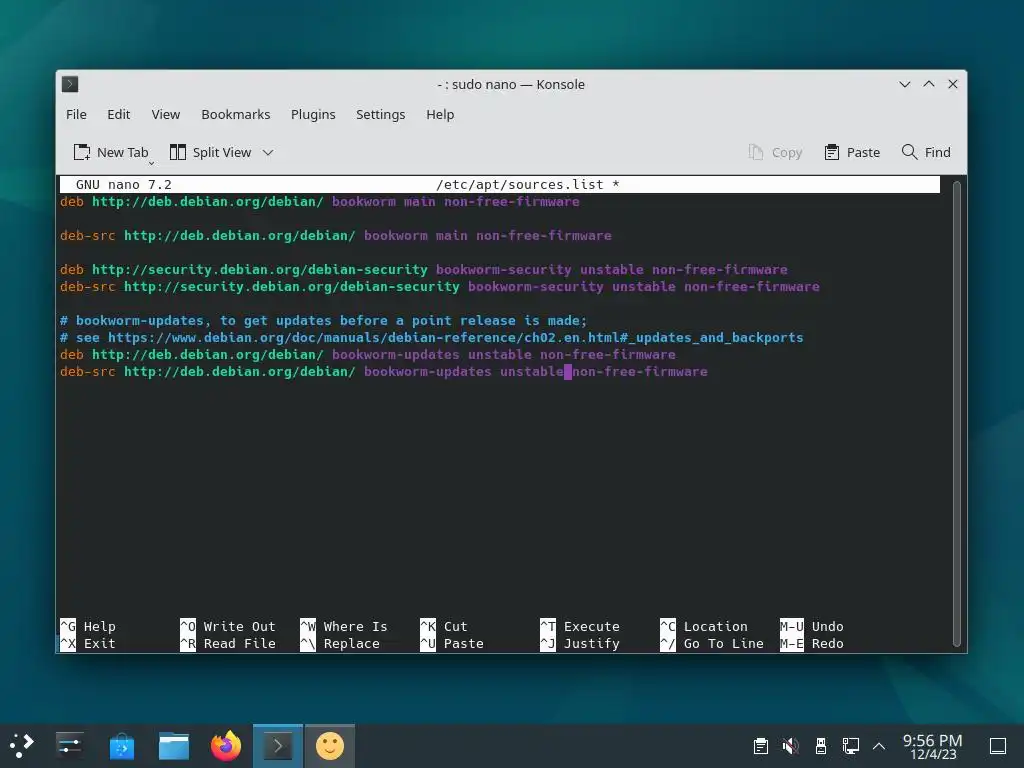1024x768 pixels.
Task: Open the Plugins menu
Action: point(313,114)
